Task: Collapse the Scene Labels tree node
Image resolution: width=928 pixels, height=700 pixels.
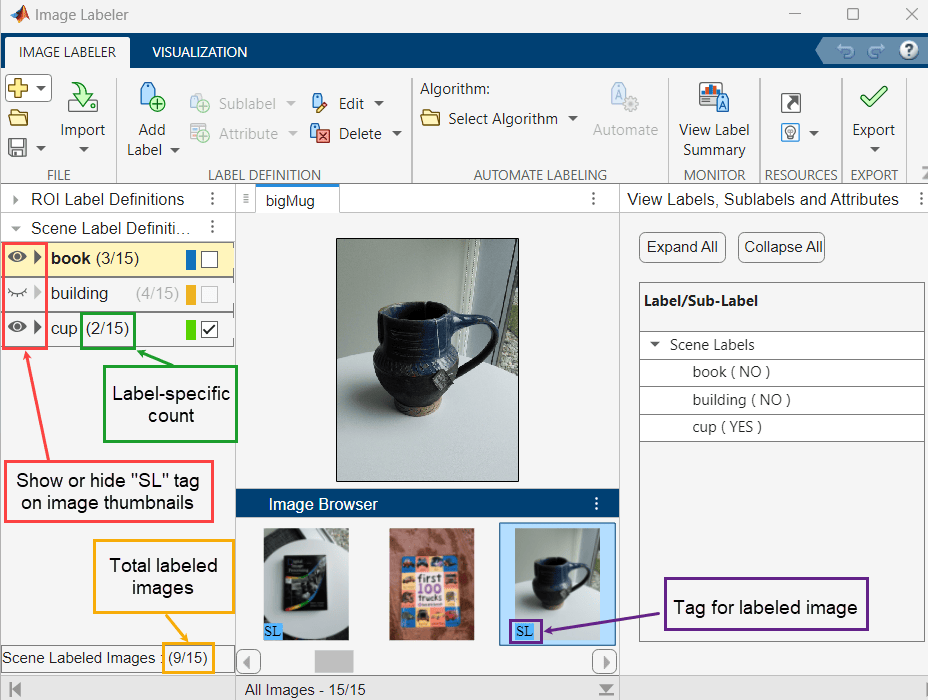Action: point(655,344)
